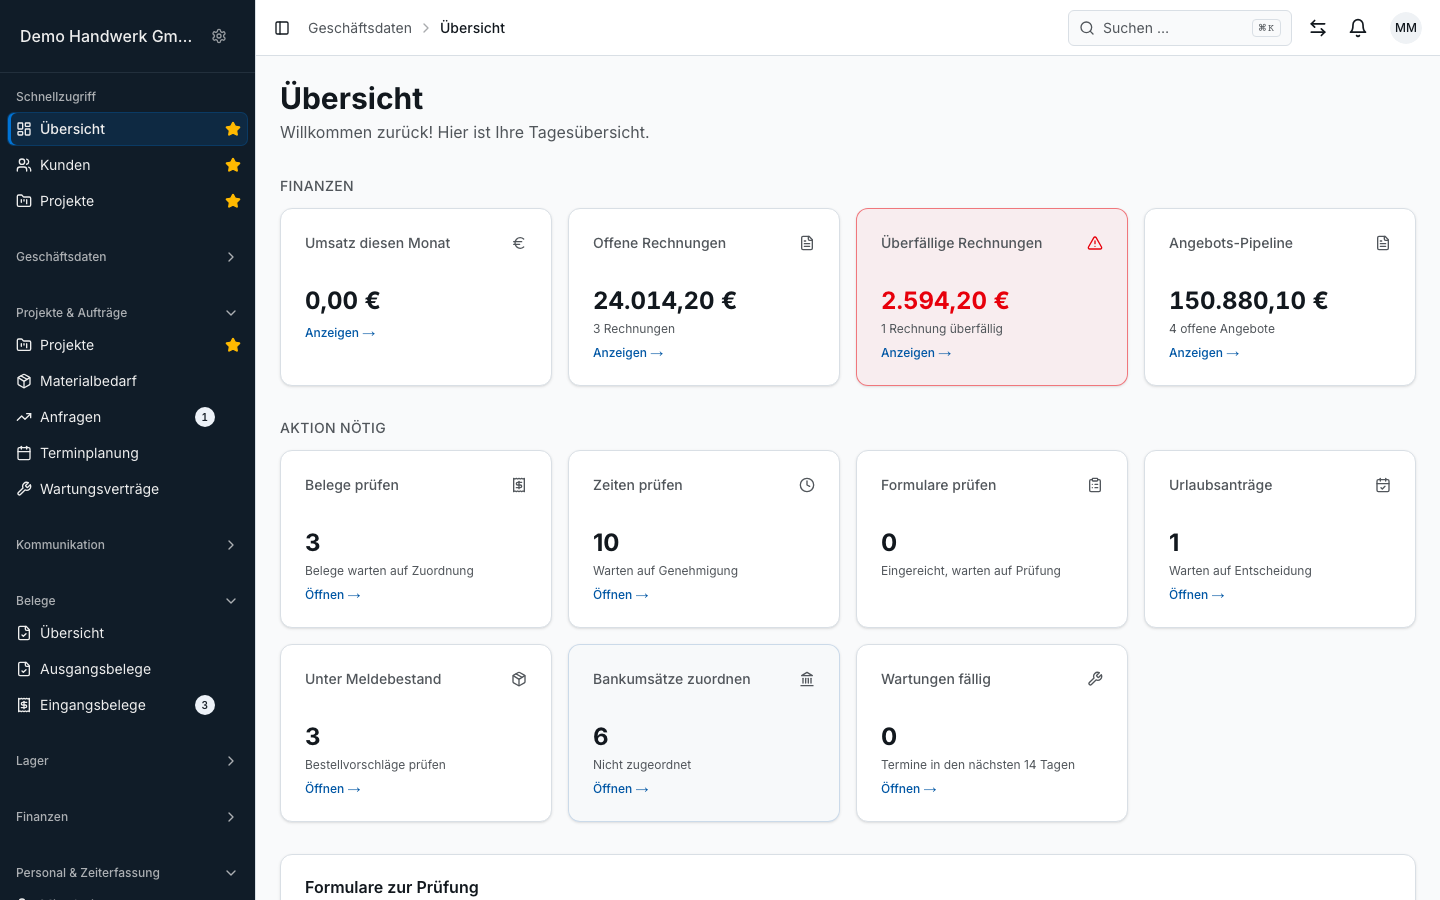Click receipt icon on Belege prüfen card

pyautogui.click(x=519, y=485)
